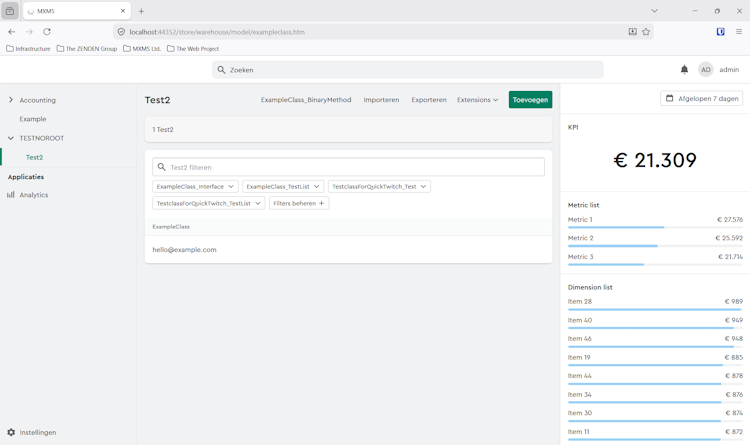Open the Importeren menu item

point(381,100)
